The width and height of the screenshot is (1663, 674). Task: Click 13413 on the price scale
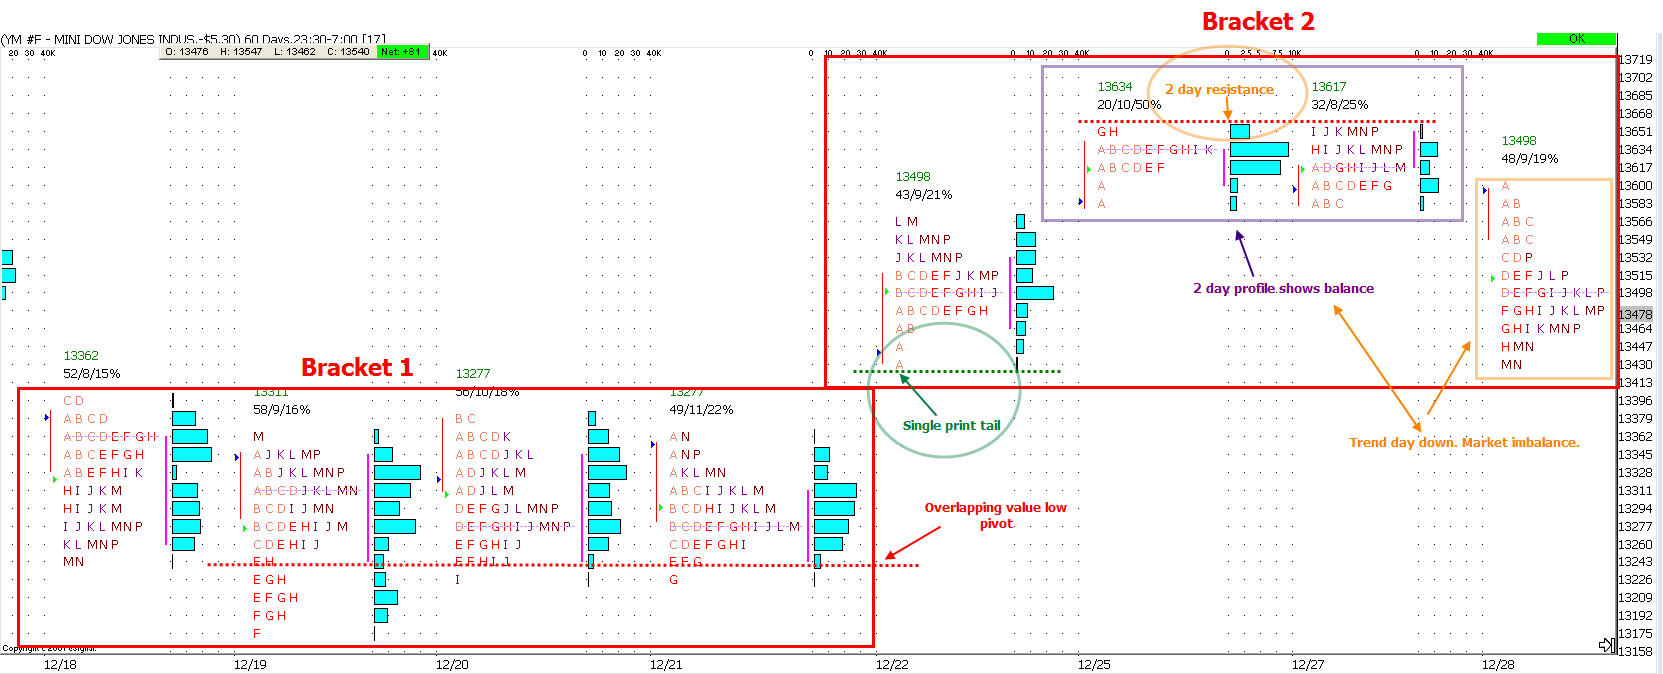point(1636,383)
